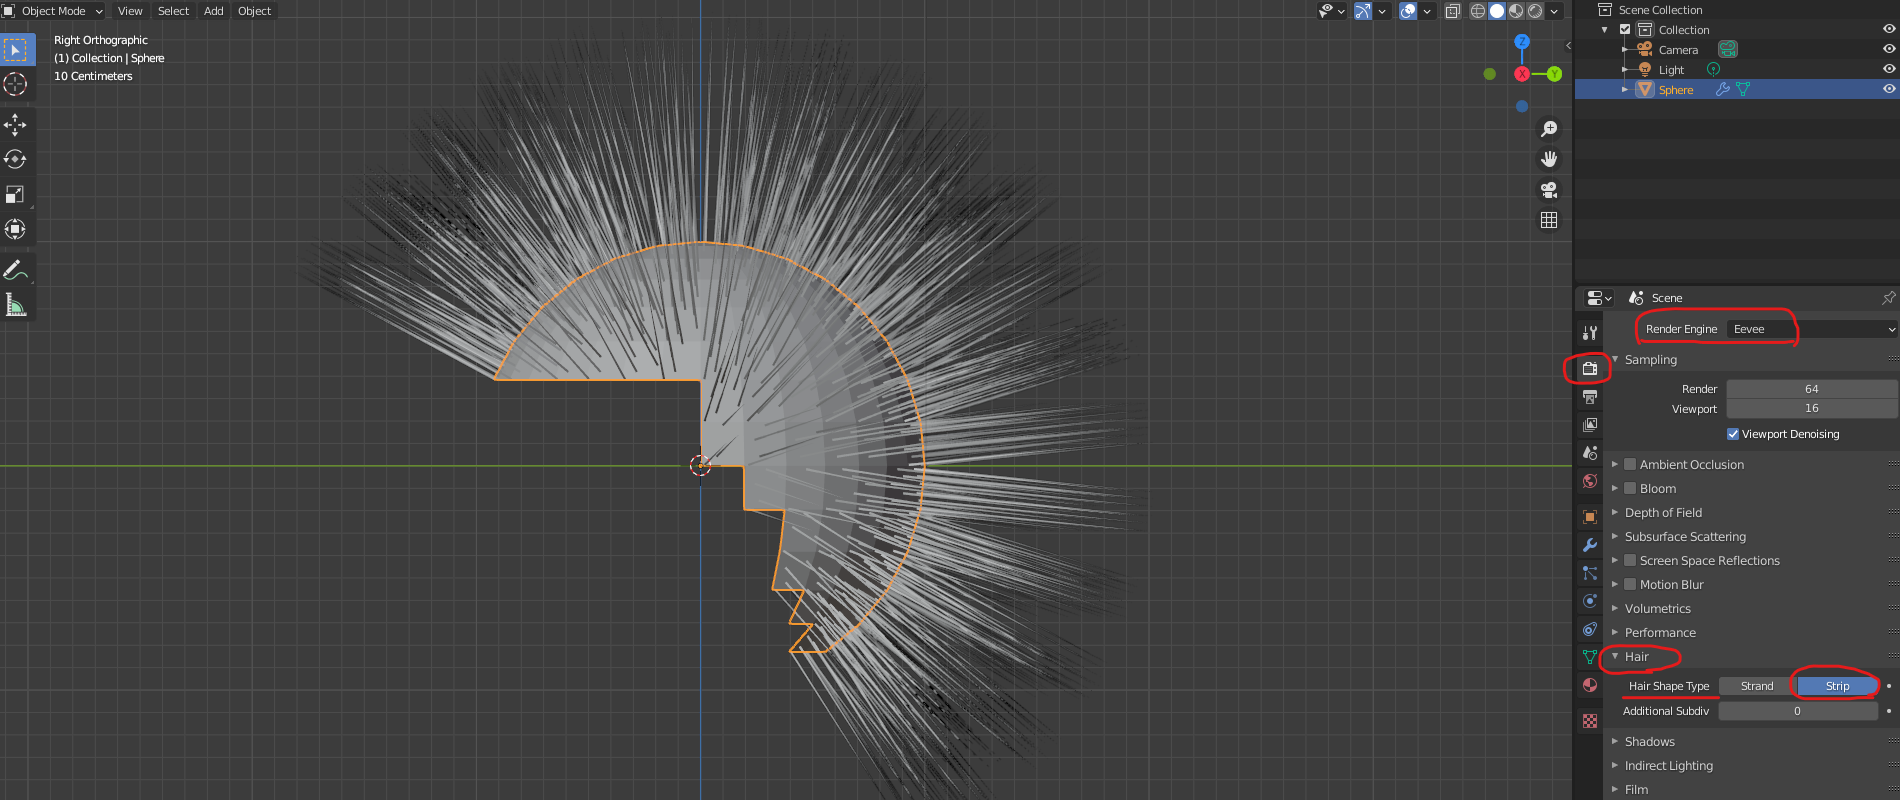1900x800 pixels.
Task: Open gizmo options dropdown arrow
Action: tap(1382, 11)
